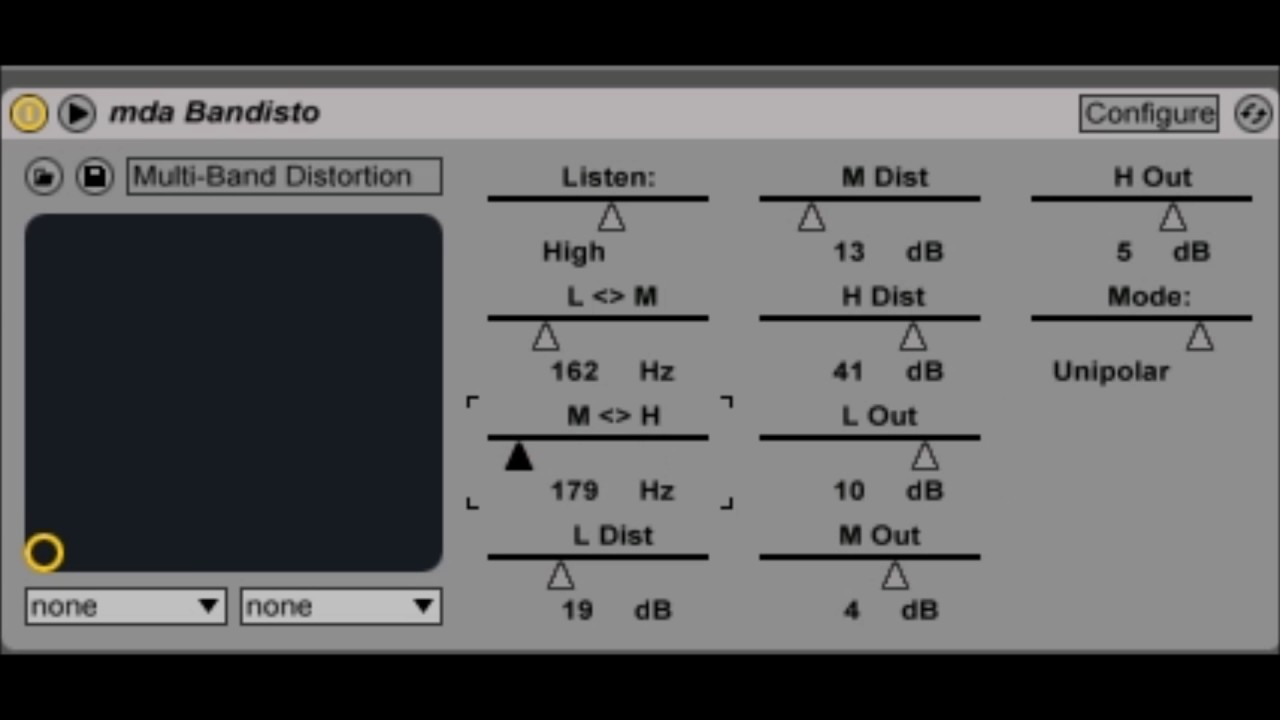Click the Mode slider handle
This screenshot has height=720, width=1280.
[x=1199, y=336]
